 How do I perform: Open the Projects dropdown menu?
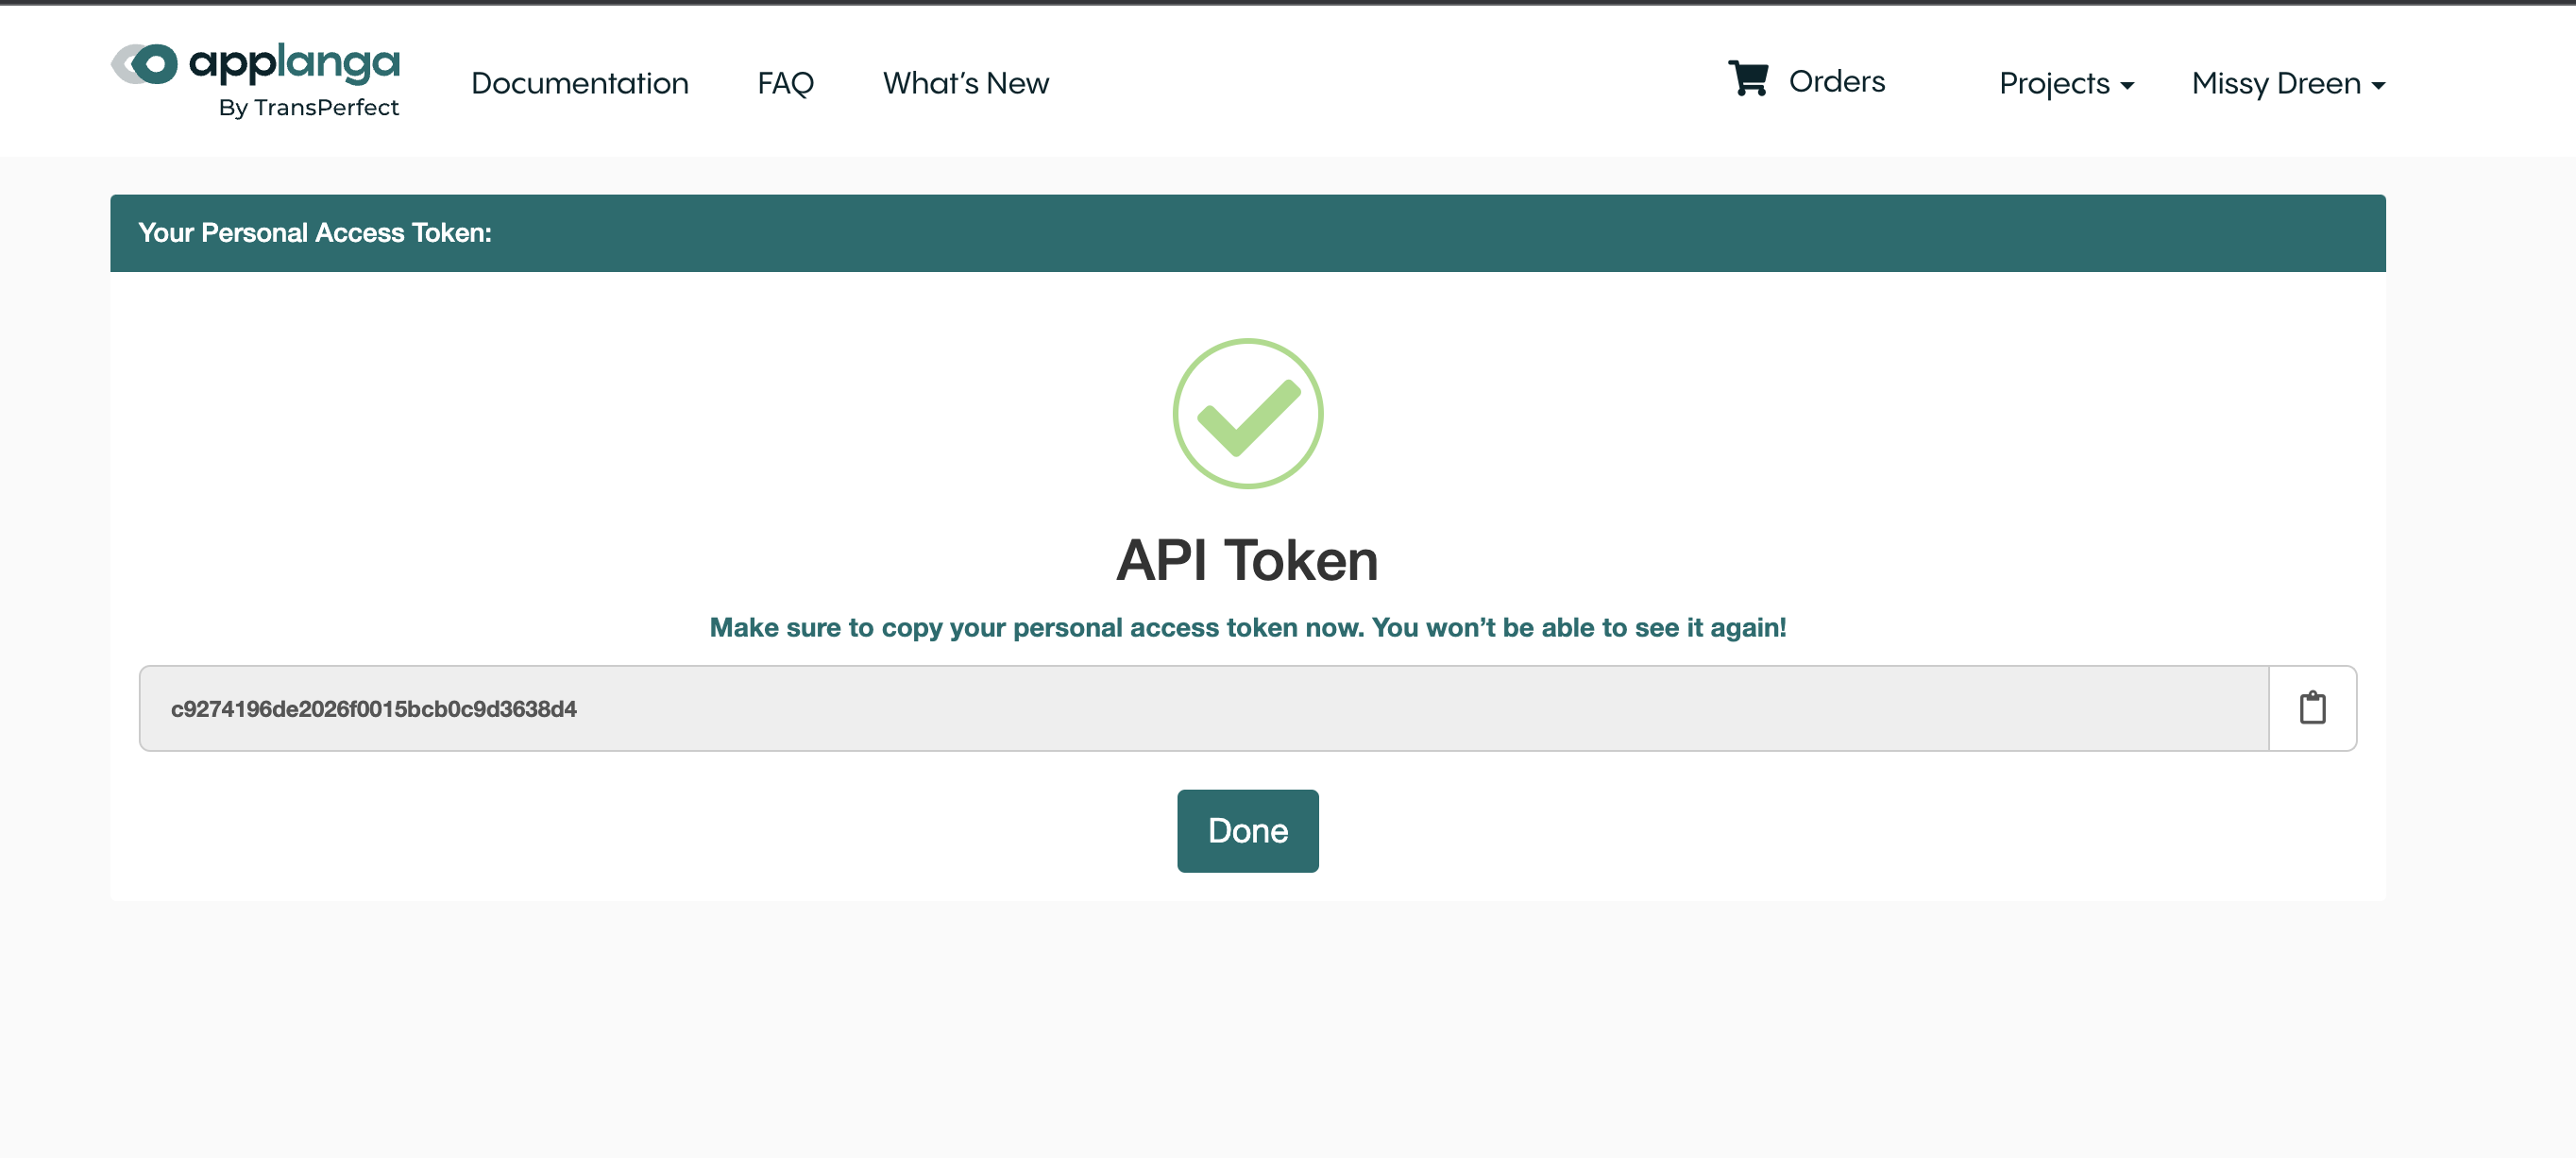click(2066, 83)
